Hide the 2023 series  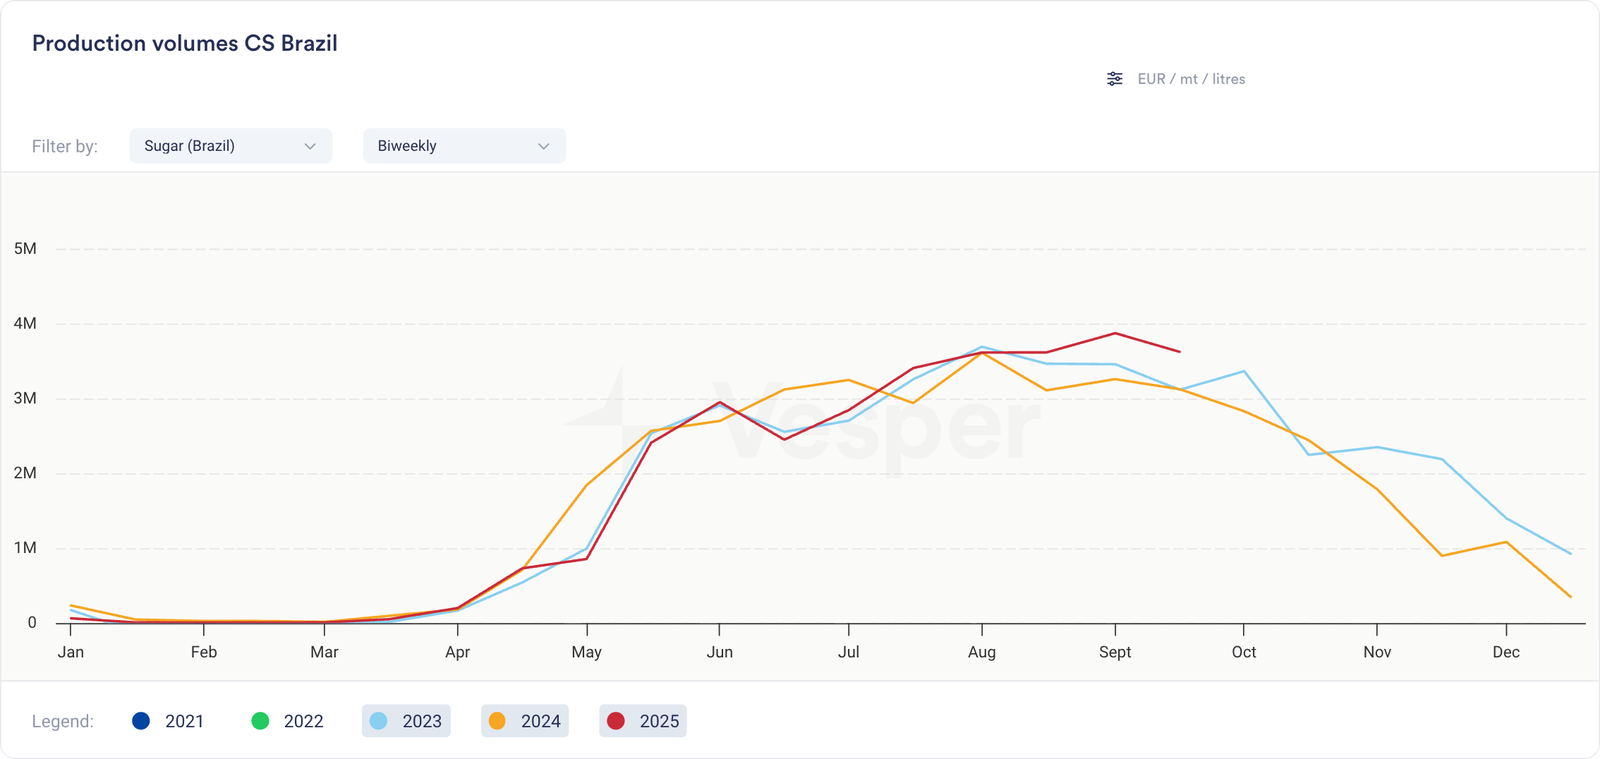coord(406,721)
